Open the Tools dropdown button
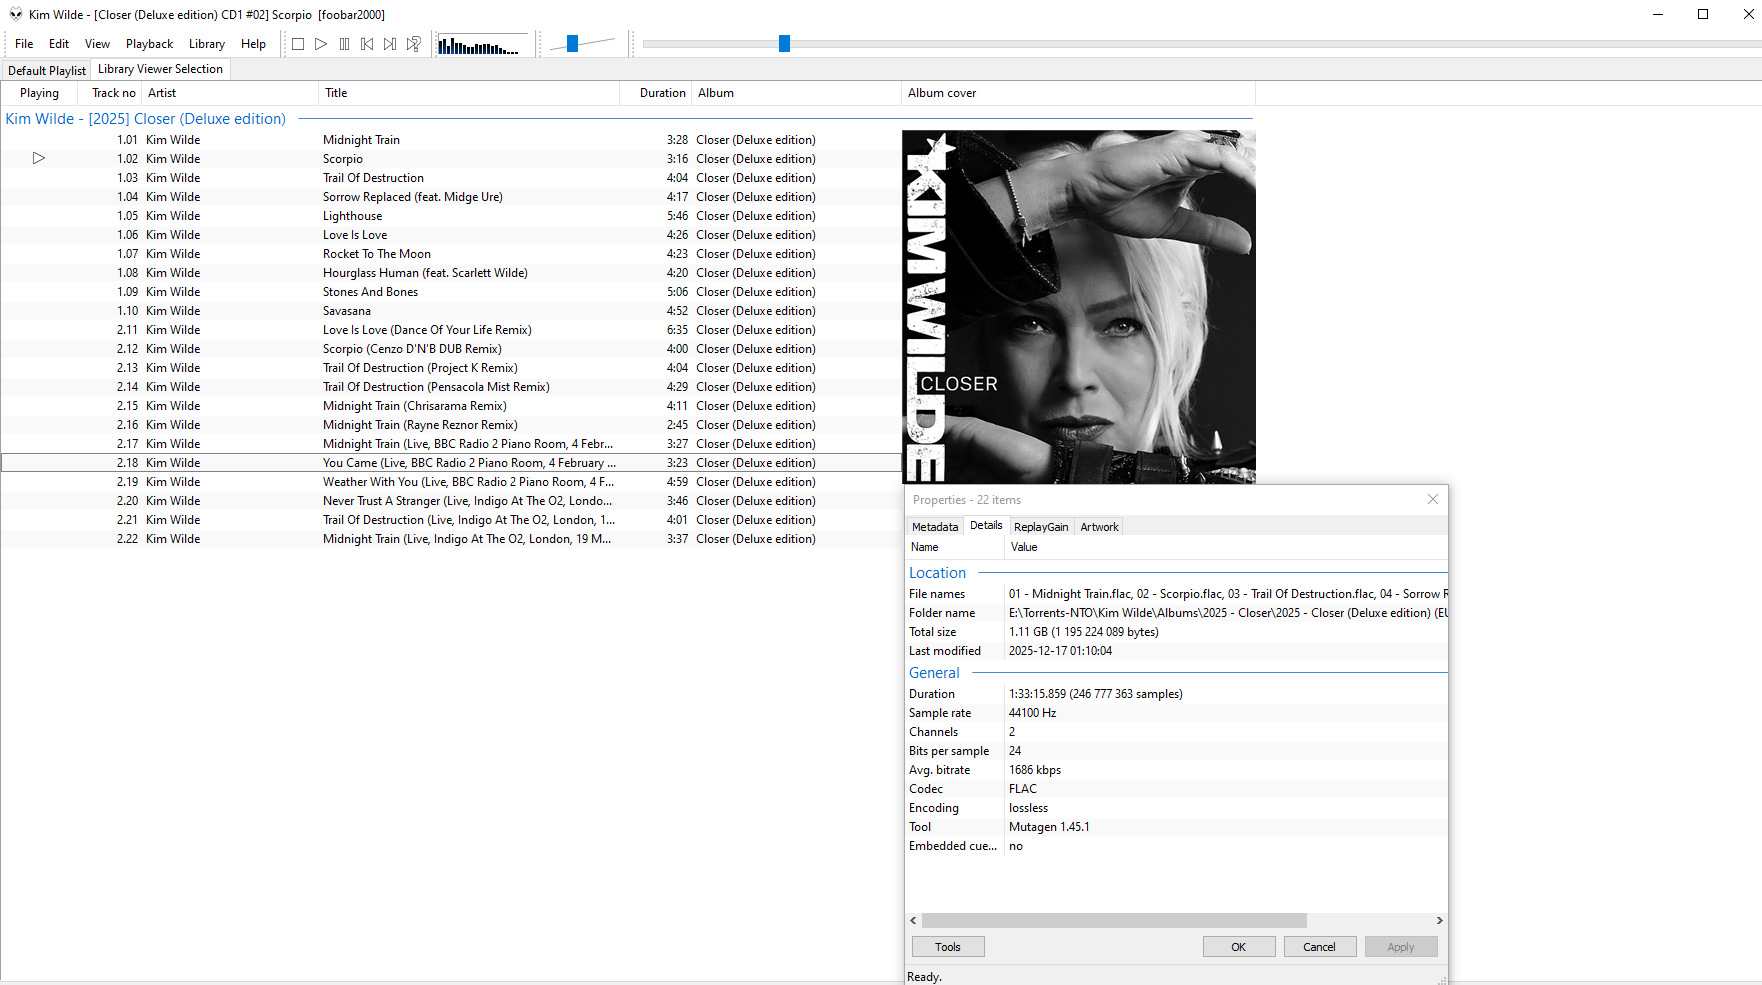 pos(947,947)
